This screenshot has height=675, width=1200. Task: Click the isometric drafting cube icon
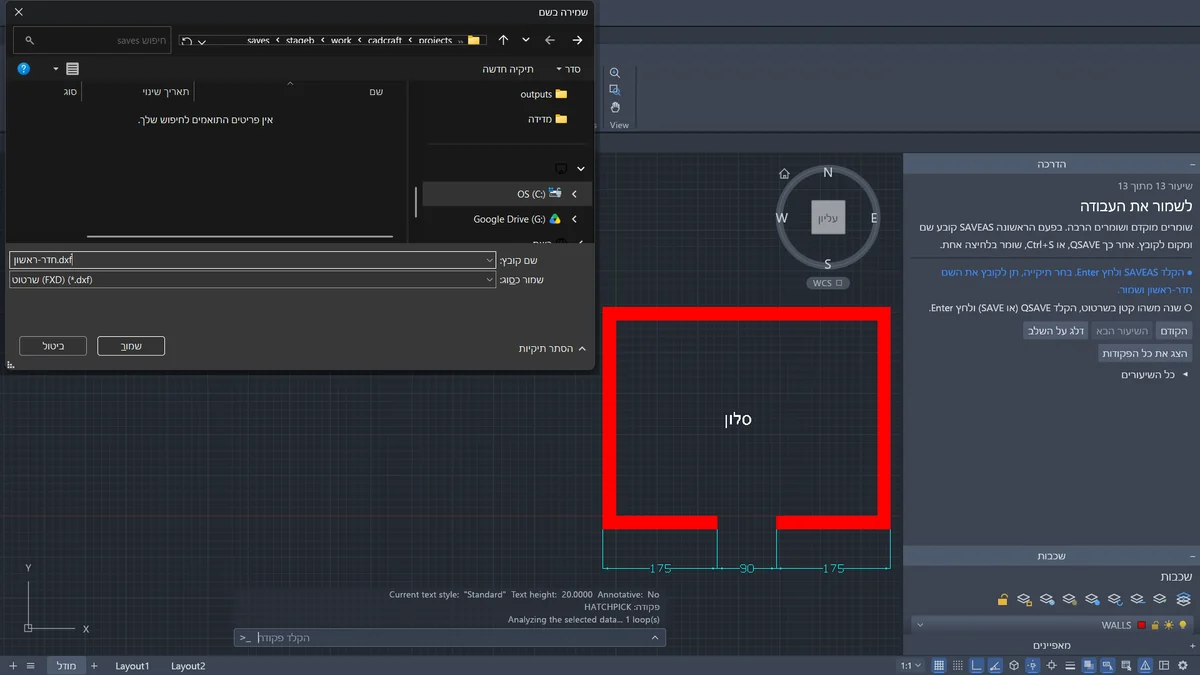(1014, 665)
